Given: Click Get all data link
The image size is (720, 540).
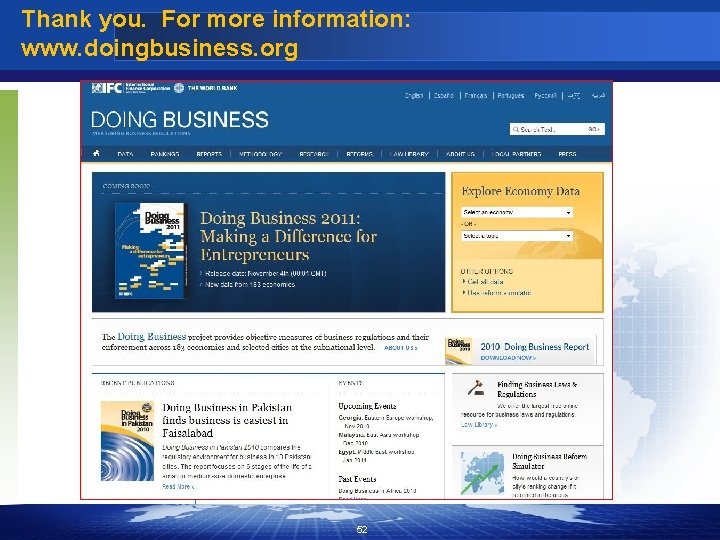Looking at the screenshot, I should coord(485,281).
